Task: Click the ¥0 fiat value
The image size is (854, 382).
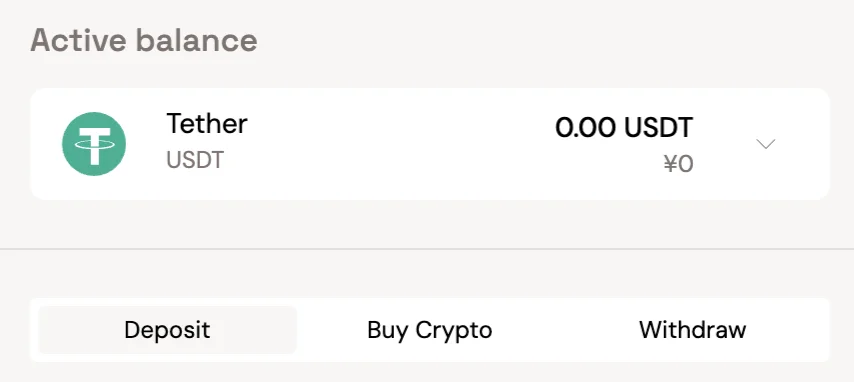Action: click(x=679, y=164)
